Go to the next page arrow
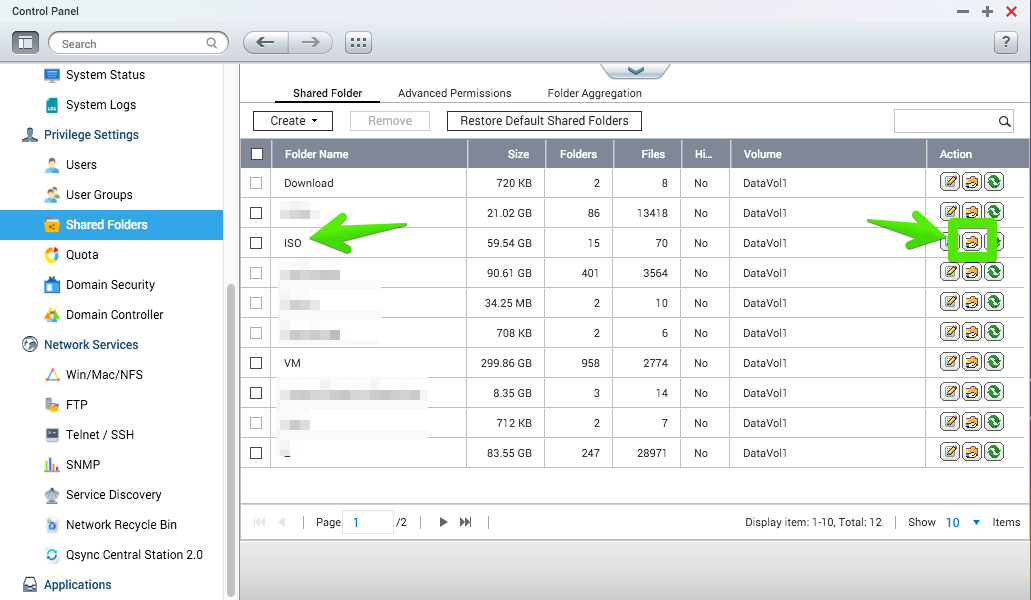 [443, 522]
